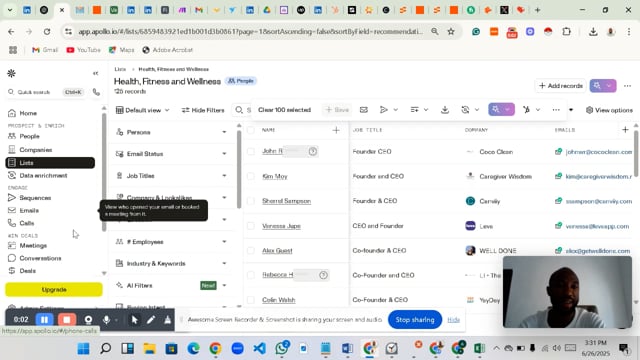Click the yellow Upgrade button
Viewport: 640px width, 360px height.
point(54,289)
